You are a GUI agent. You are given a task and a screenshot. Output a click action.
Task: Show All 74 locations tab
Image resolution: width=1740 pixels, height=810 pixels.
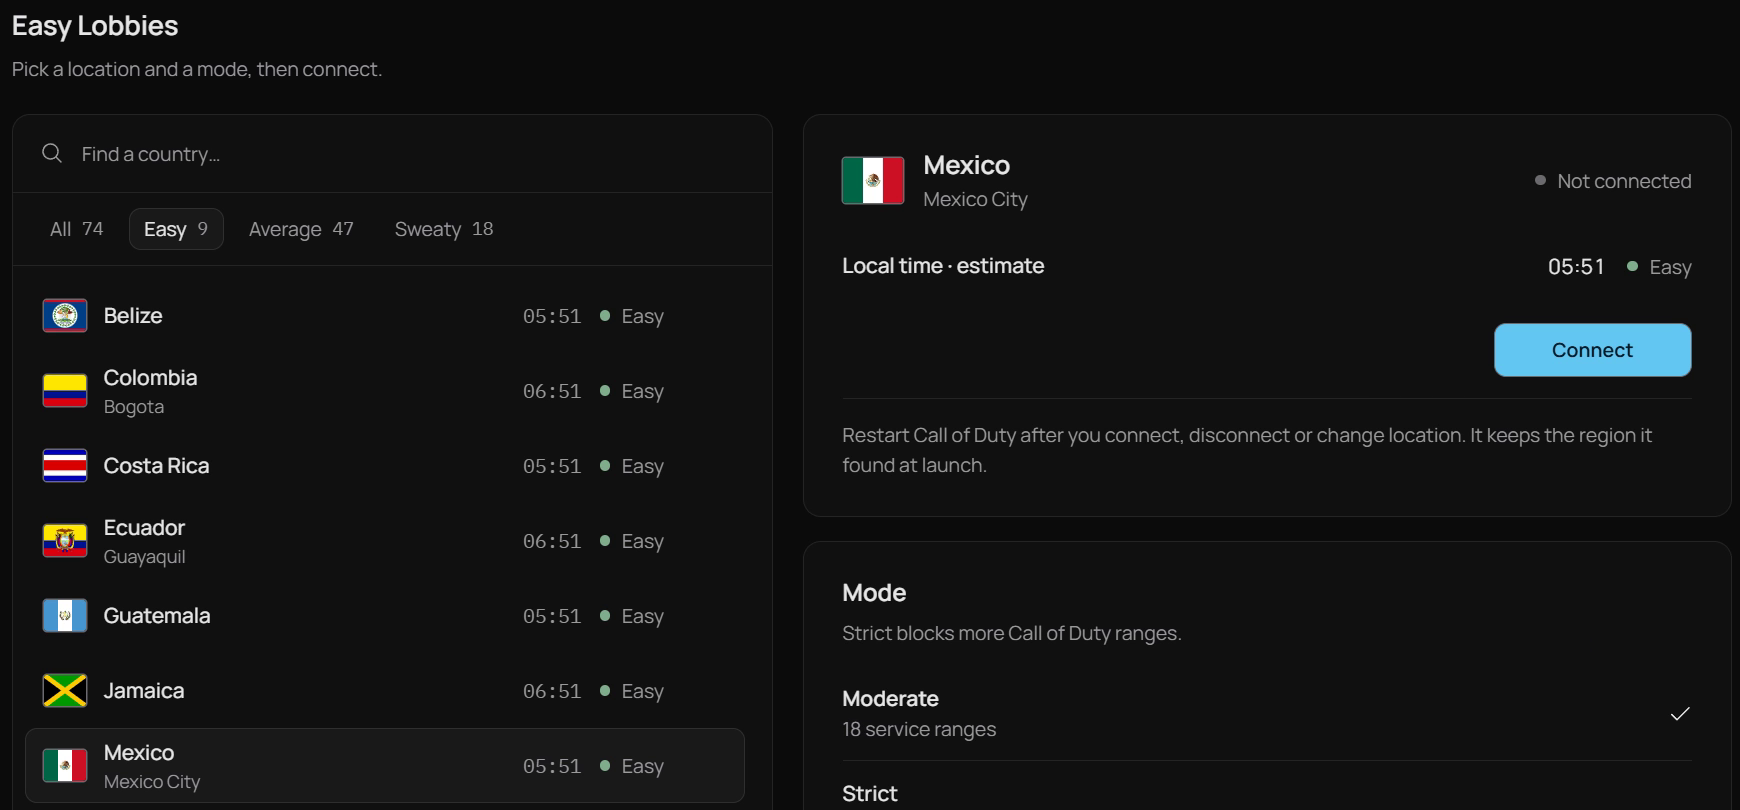pyautogui.click(x=76, y=229)
